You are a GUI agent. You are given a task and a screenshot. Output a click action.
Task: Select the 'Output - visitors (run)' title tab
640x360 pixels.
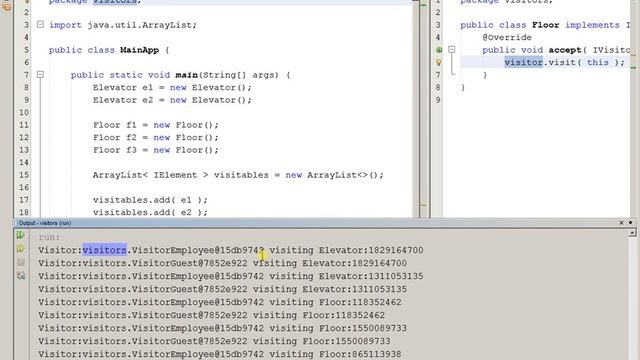(x=45, y=223)
